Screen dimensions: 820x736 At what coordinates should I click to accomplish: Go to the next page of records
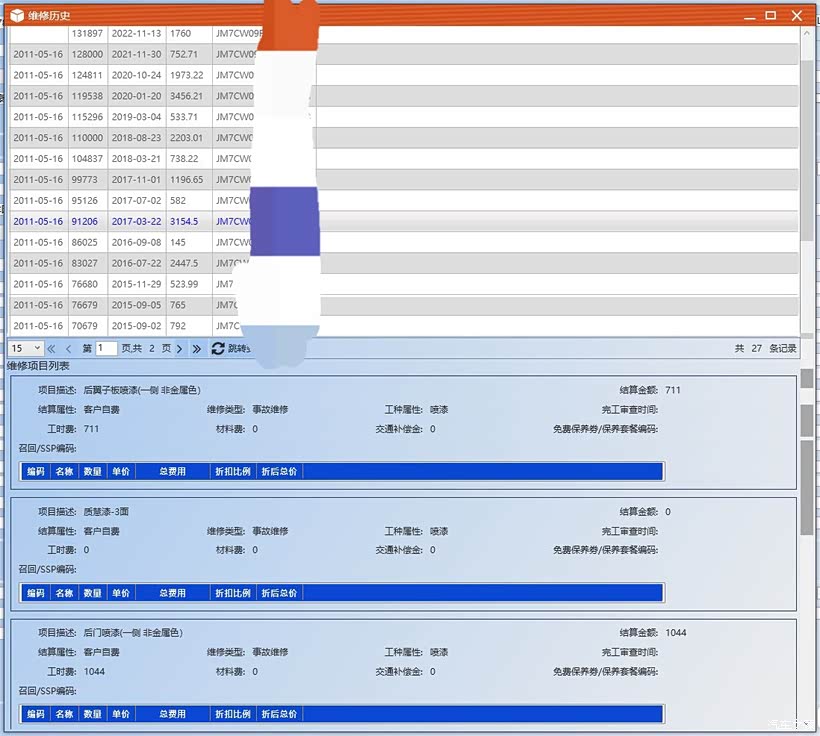[x=179, y=349]
